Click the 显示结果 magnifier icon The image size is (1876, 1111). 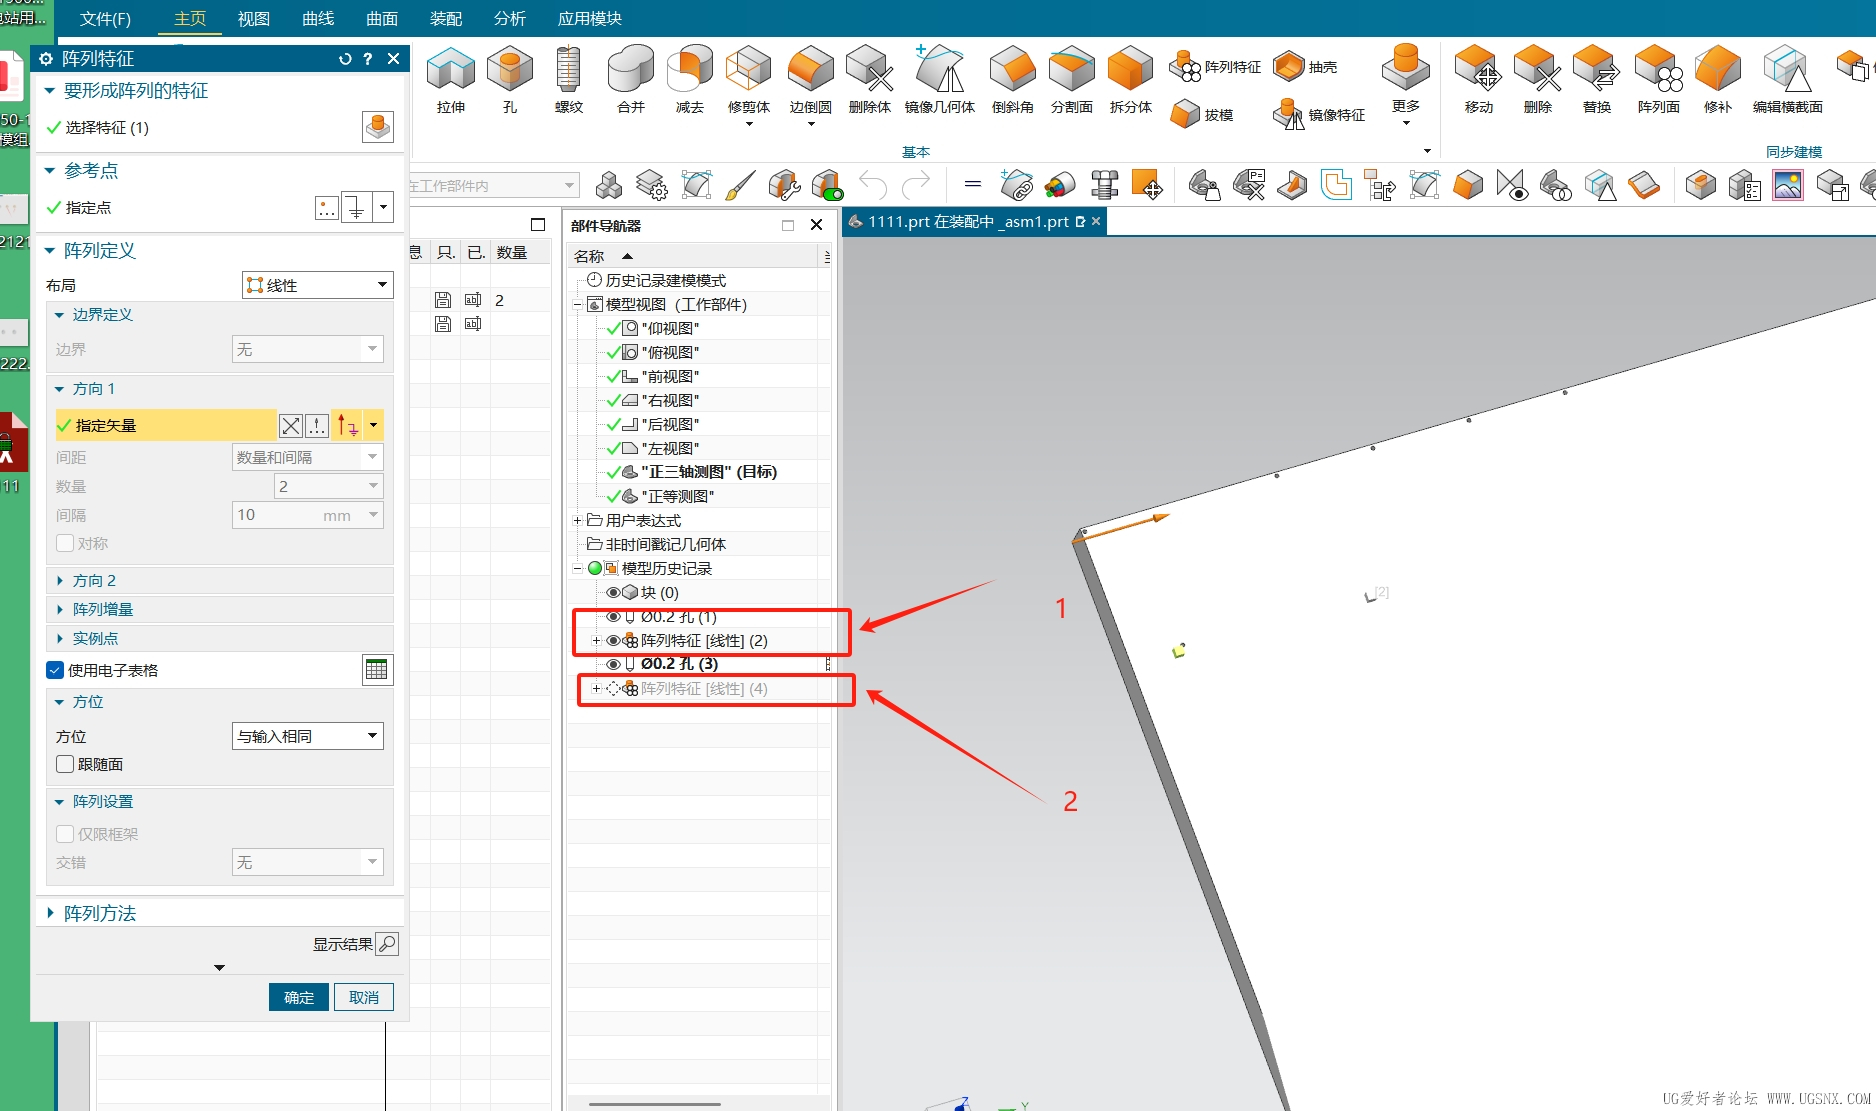[387, 944]
